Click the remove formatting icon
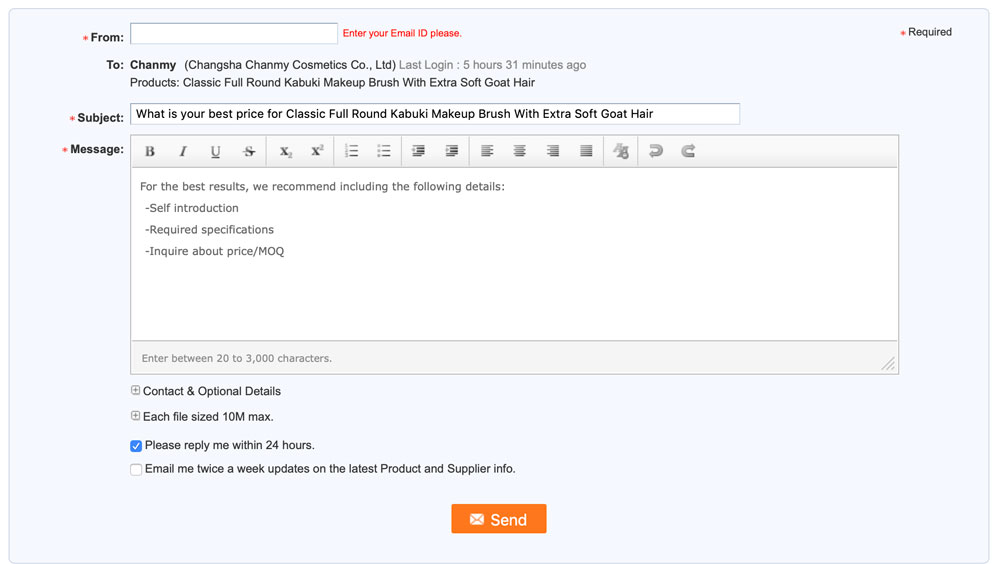1000x564 pixels. 621,152
